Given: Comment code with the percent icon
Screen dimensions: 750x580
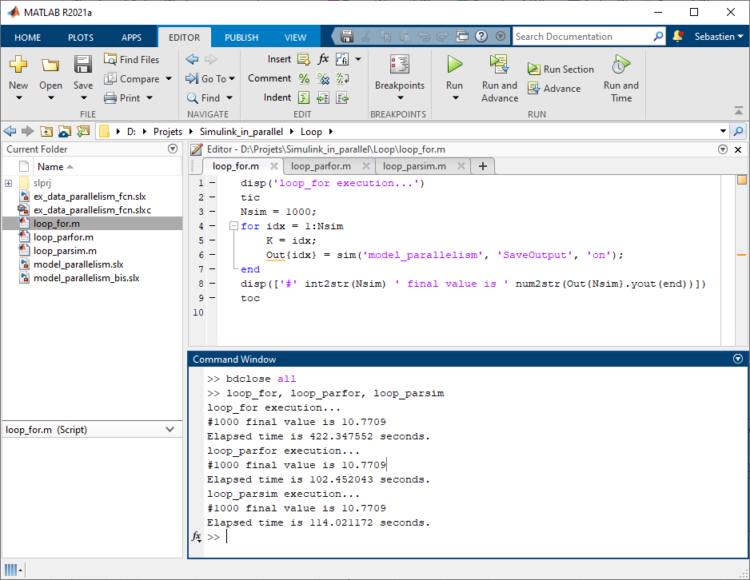Looking at the screenshot, I should click(x=304, y=78).
